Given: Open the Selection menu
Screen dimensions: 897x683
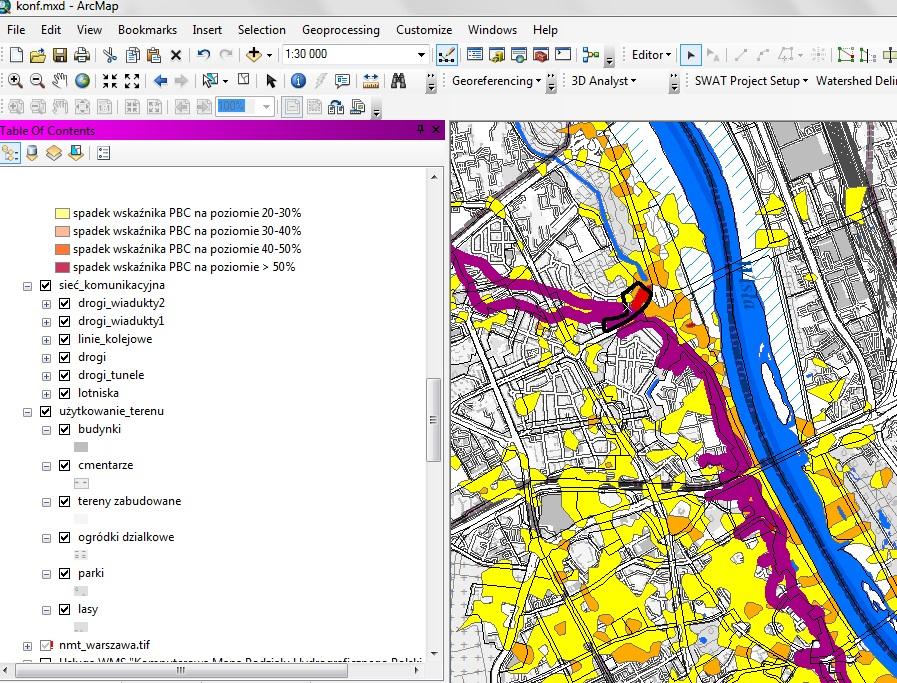Looking at the screenshot, I should pos(261,30).
